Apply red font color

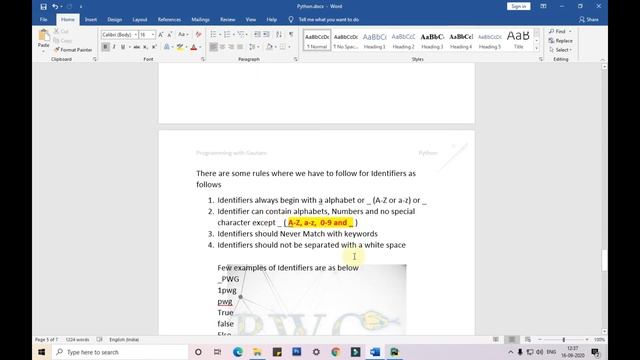pos(194,47)
